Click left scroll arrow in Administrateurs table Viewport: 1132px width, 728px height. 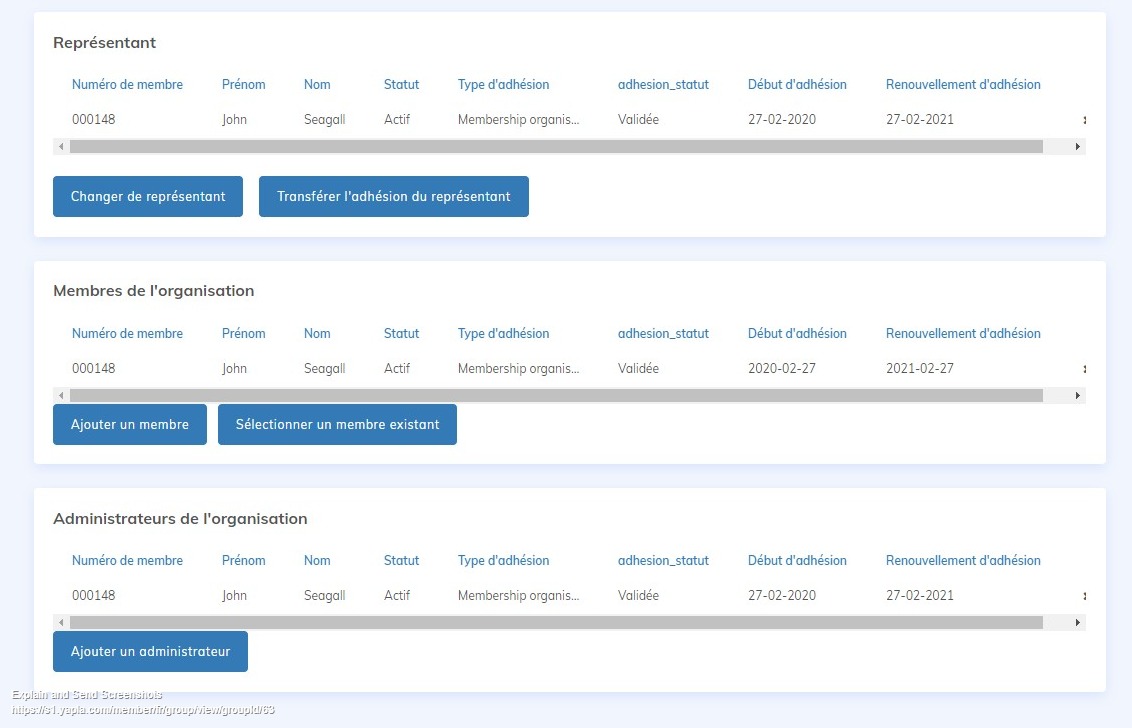(61, 623)
